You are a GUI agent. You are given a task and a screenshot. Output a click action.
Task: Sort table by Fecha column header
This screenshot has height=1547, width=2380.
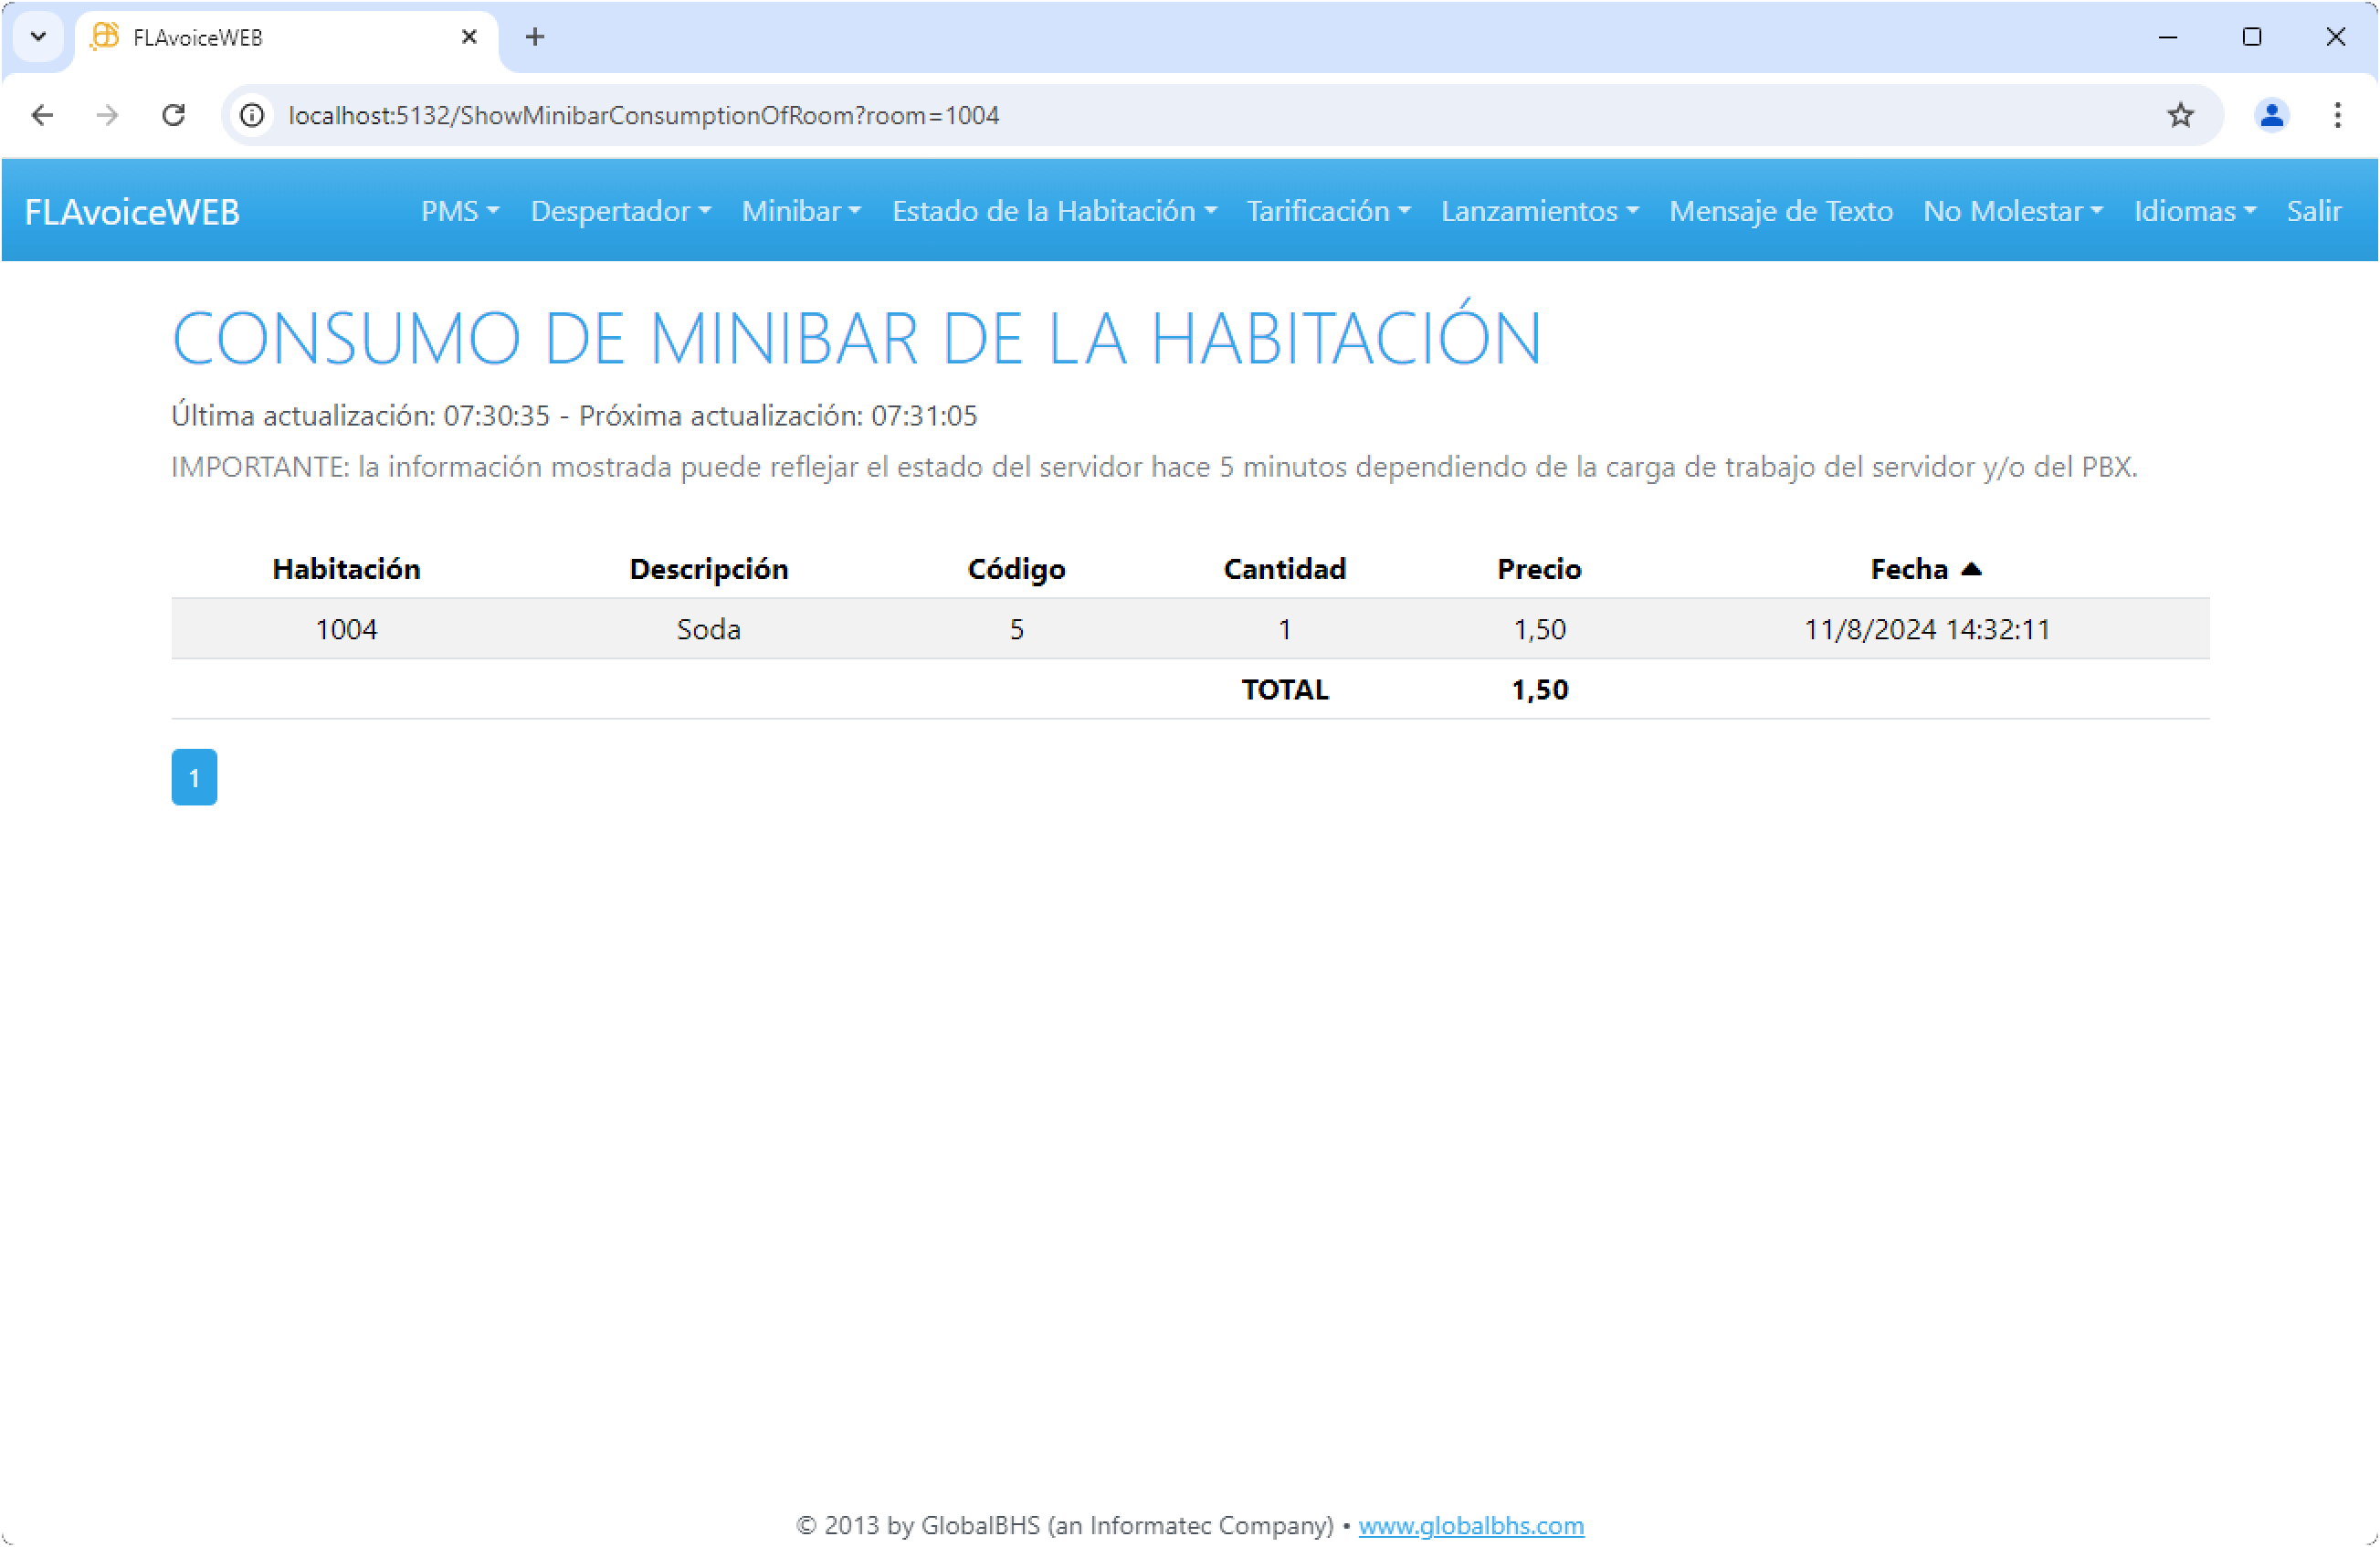pos(1909,569)
